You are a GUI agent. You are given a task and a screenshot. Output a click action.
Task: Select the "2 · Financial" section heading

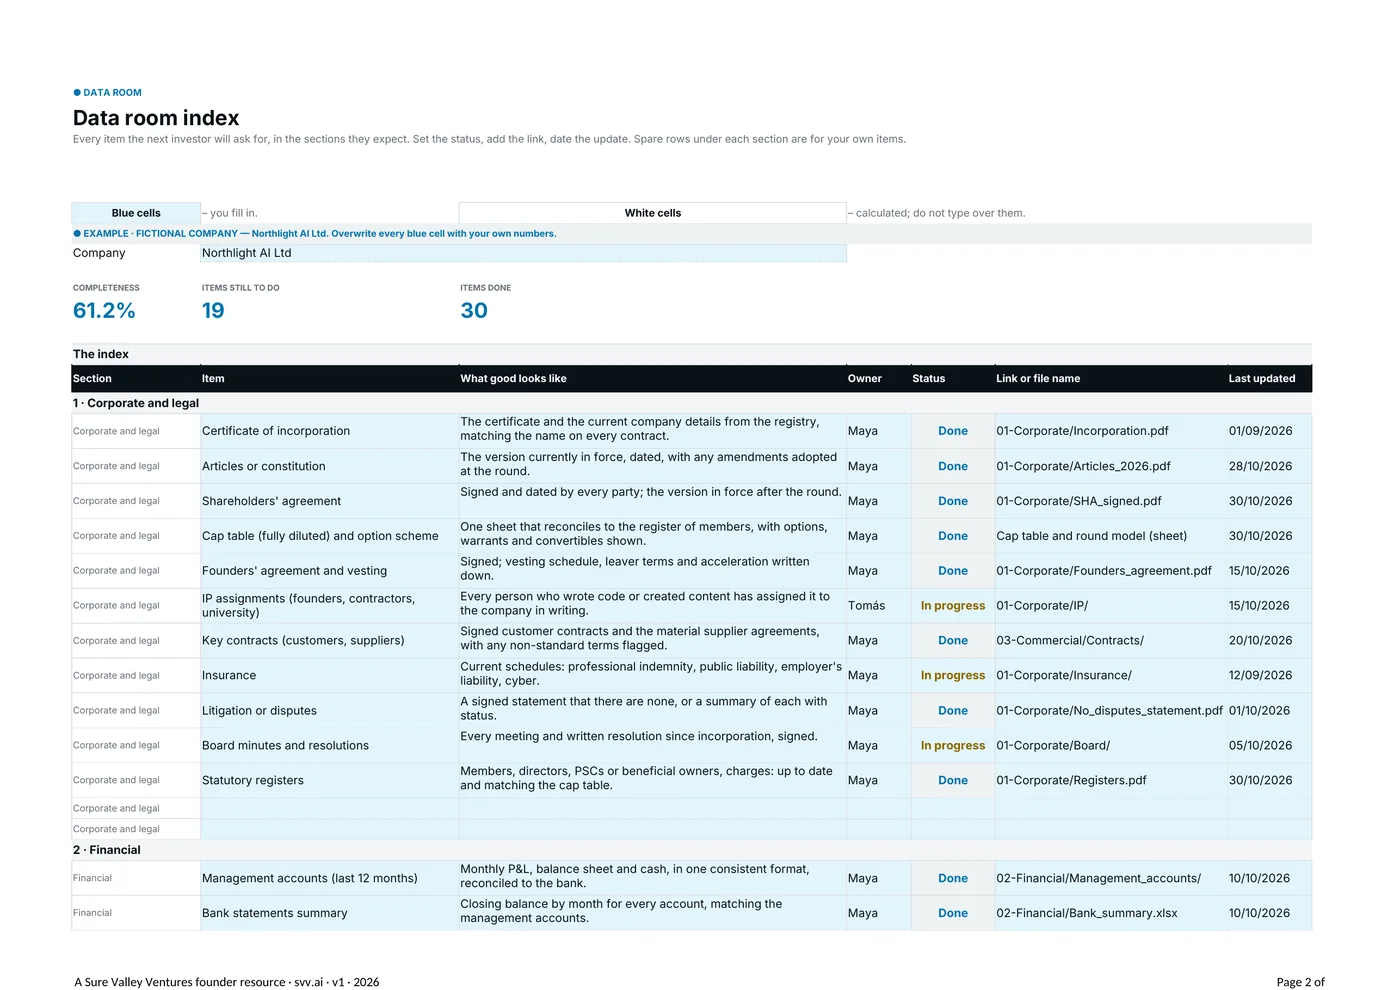[107, 850]
